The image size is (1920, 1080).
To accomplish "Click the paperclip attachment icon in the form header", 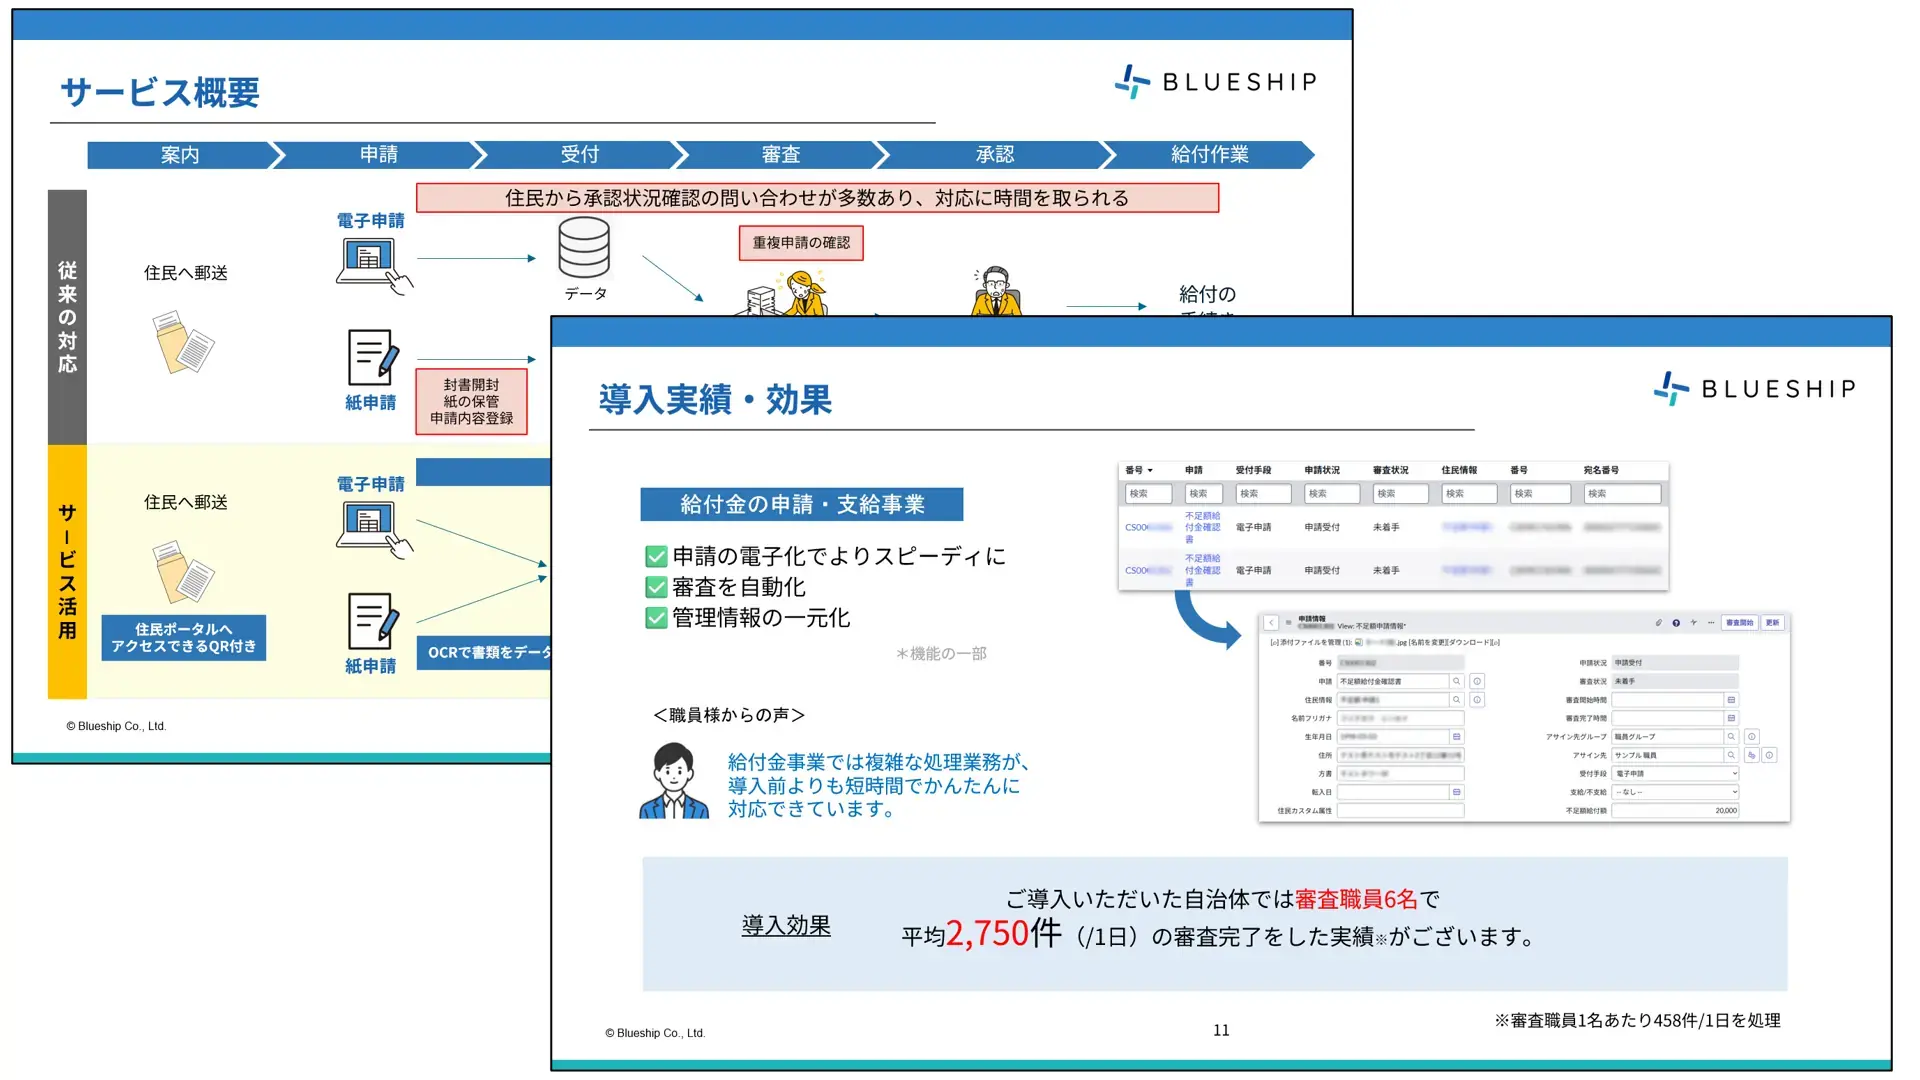I will pyautogui.click(x=1658, y=622).
